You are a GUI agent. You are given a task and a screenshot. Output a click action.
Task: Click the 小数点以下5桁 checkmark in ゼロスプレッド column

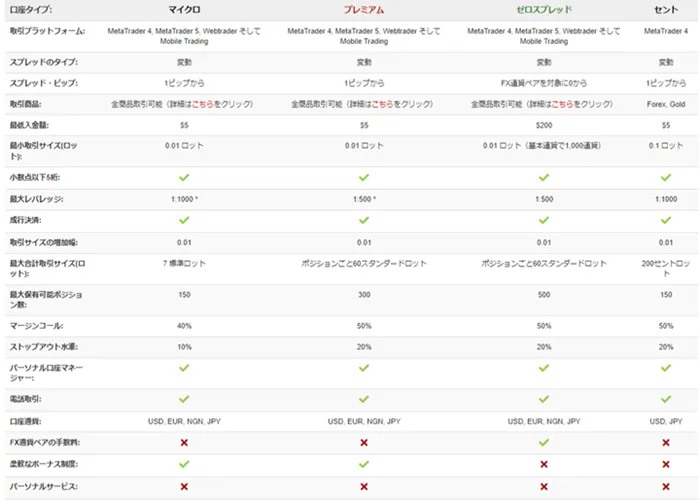(x=544, y=178)
